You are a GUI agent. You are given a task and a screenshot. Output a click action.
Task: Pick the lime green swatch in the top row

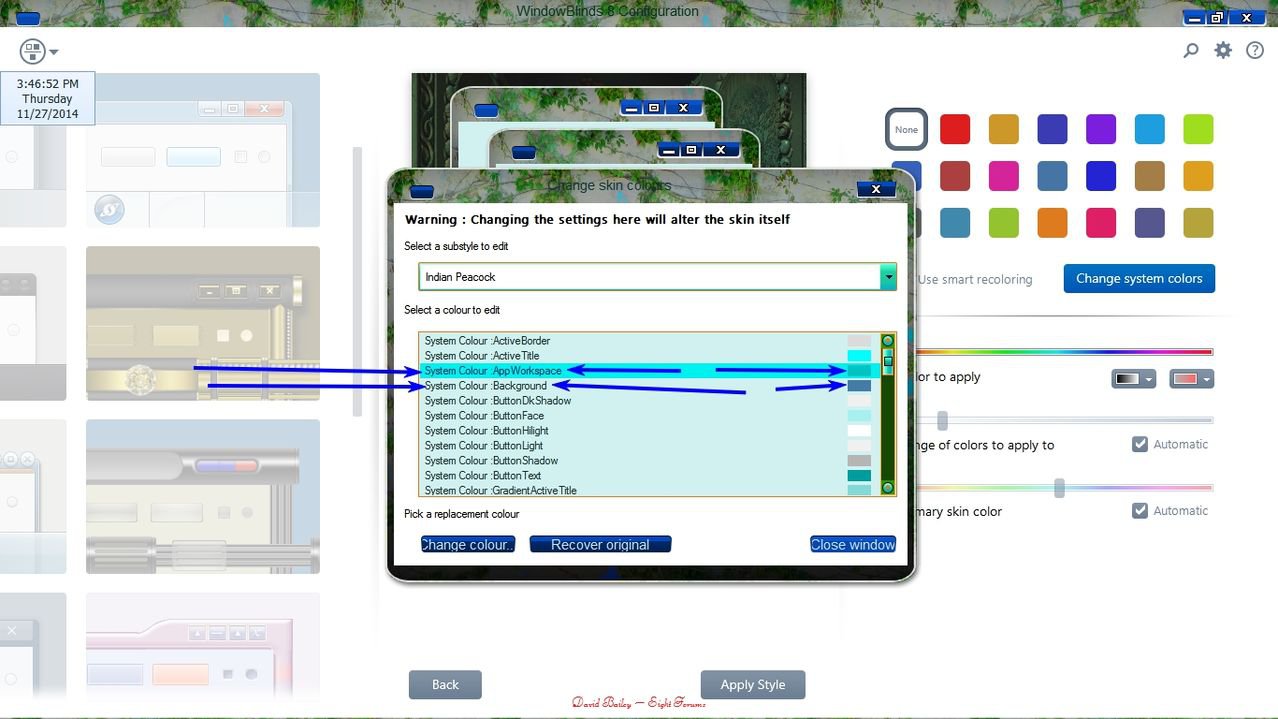pos(1198,129)
